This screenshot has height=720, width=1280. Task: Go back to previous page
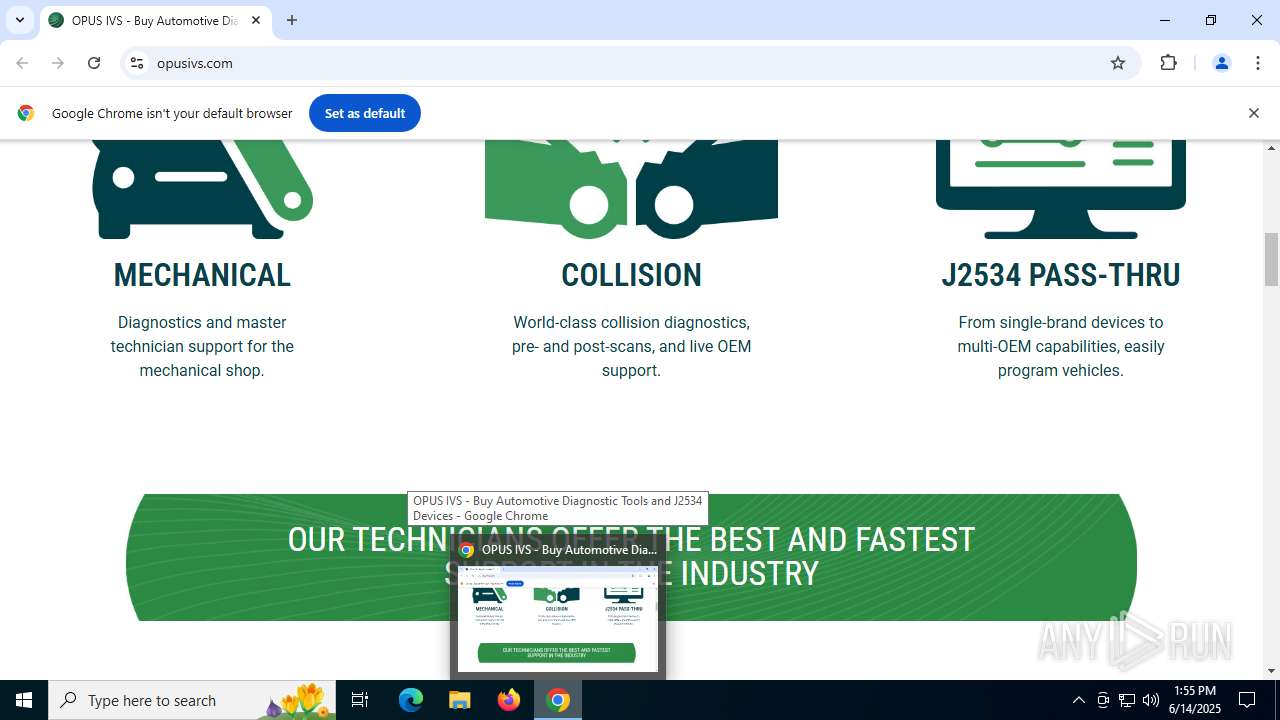22,63
